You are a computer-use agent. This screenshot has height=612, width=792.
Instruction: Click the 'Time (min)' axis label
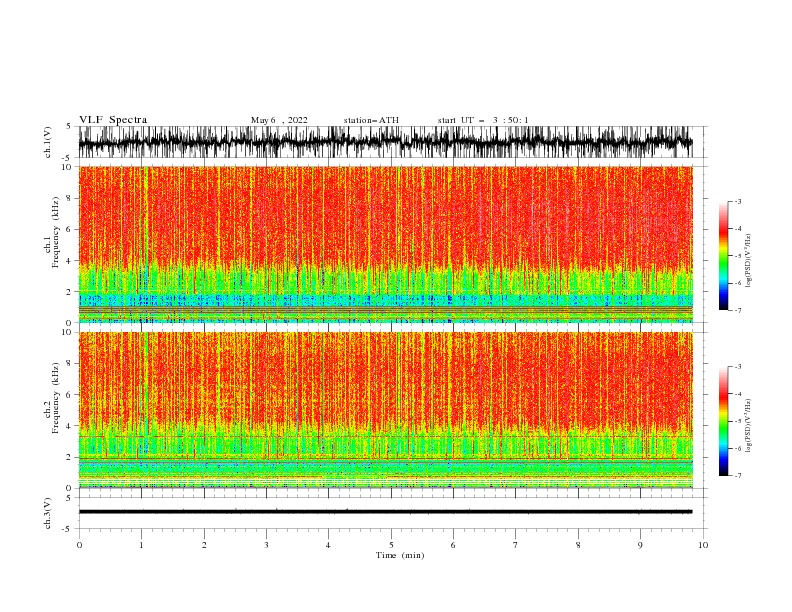coord(400,555)
